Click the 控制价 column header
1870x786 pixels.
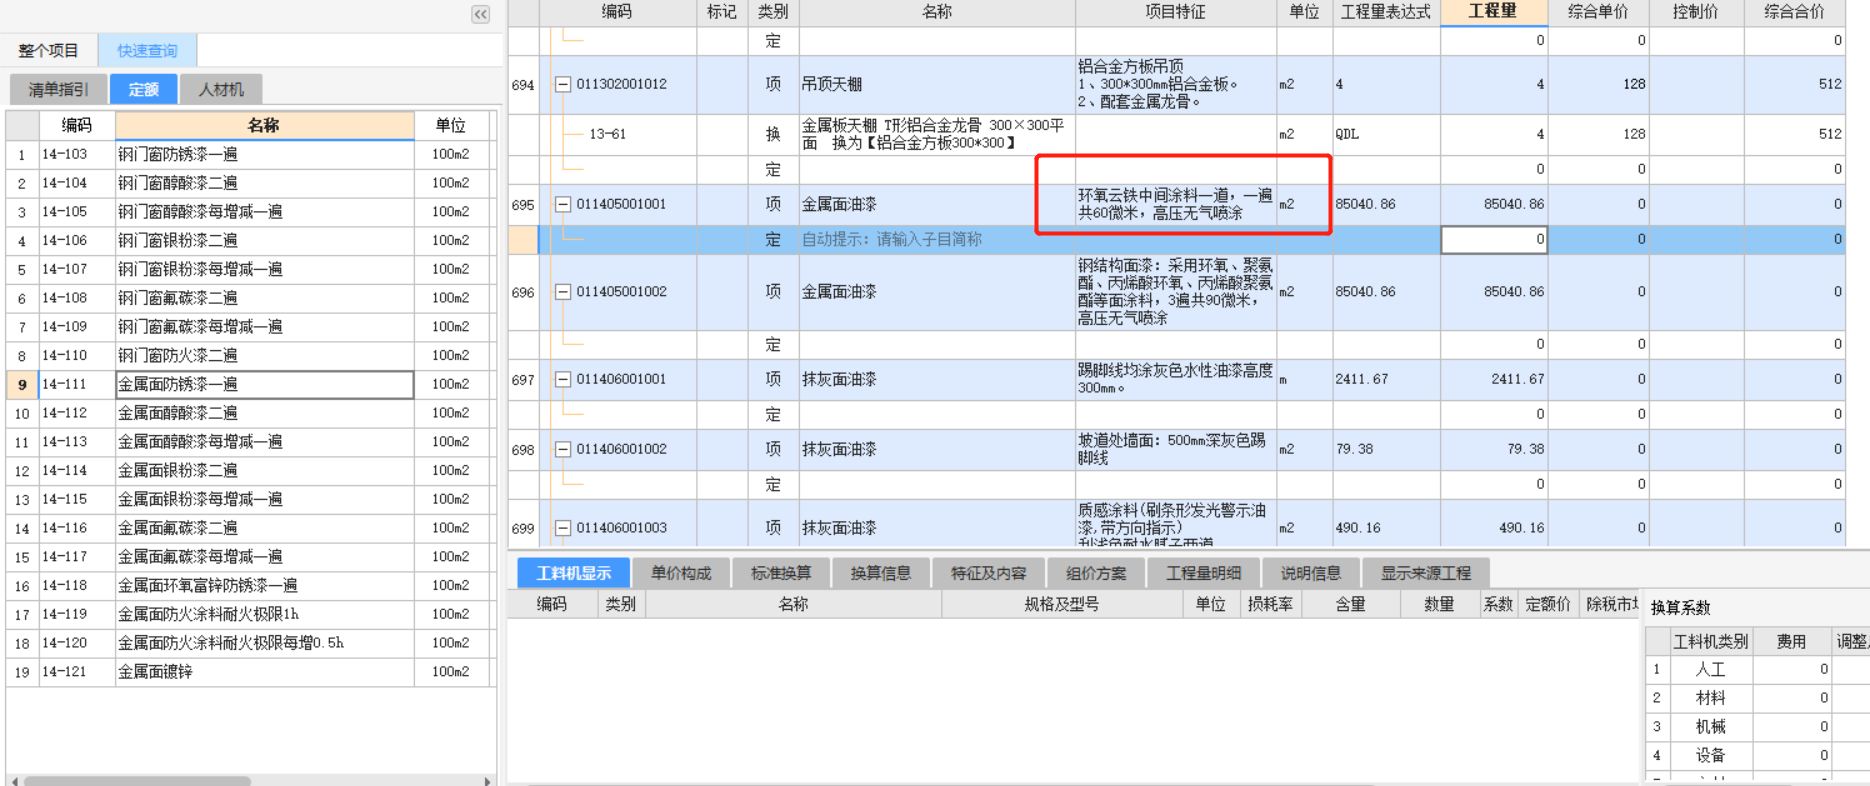pos(1695,12)
